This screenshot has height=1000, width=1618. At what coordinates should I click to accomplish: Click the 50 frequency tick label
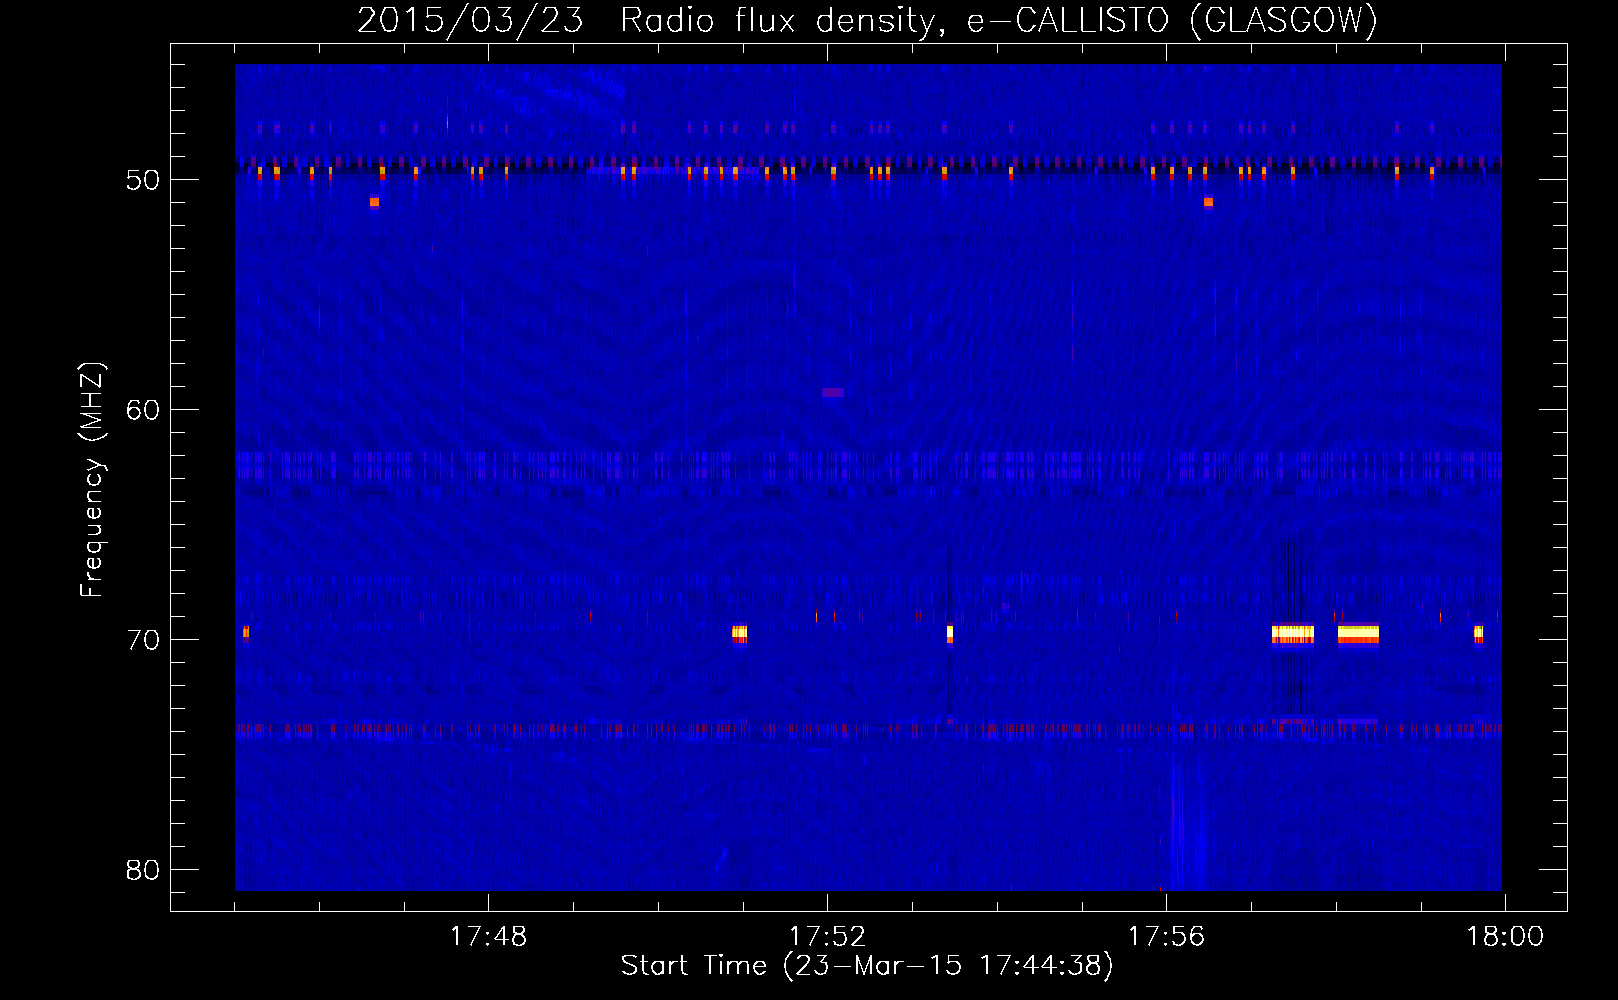click(143, 180)
